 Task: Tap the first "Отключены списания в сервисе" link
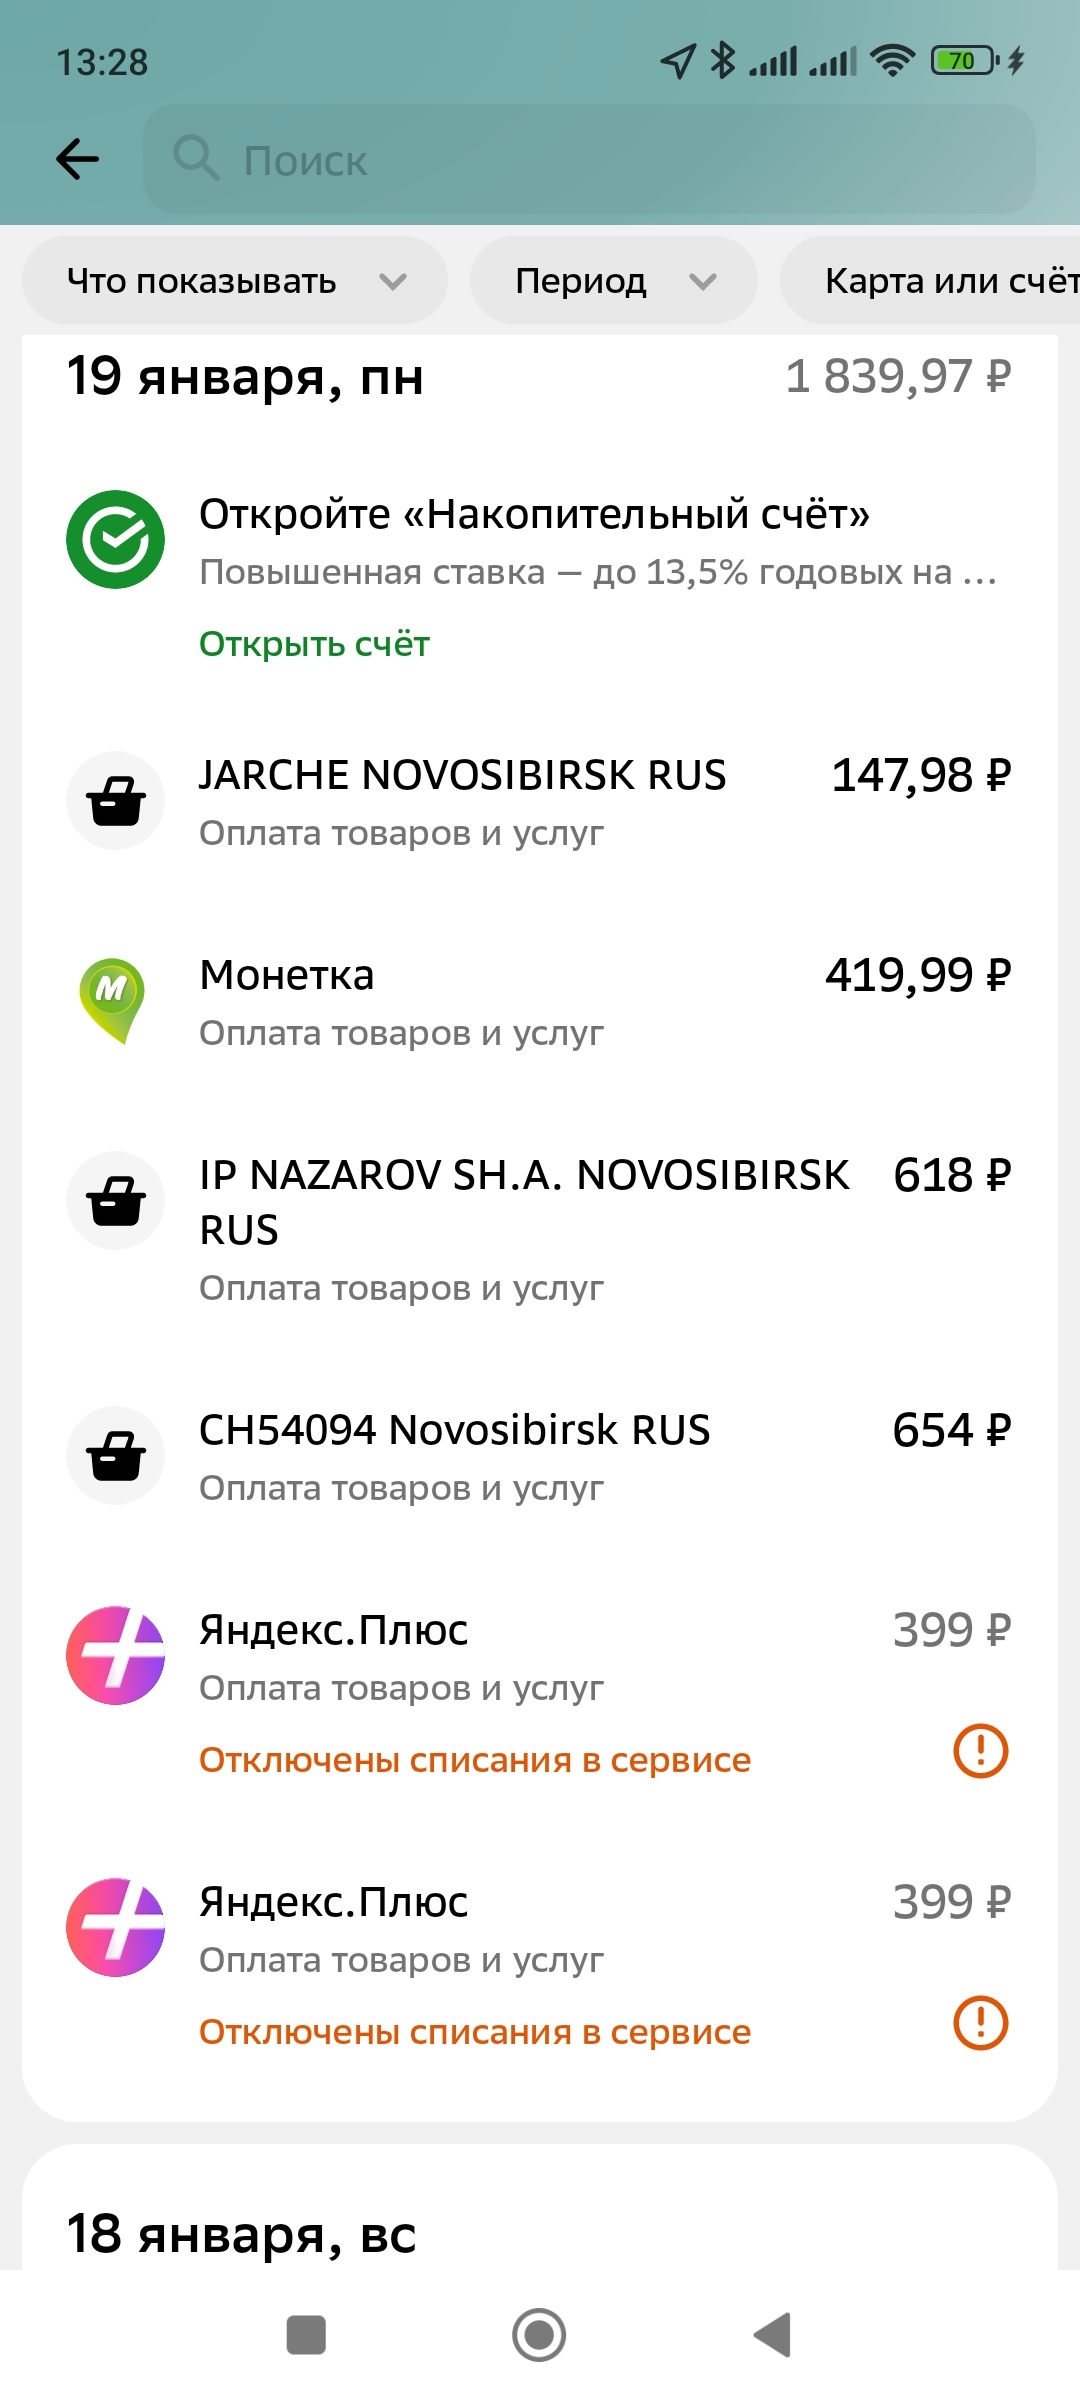point(475,1760)
